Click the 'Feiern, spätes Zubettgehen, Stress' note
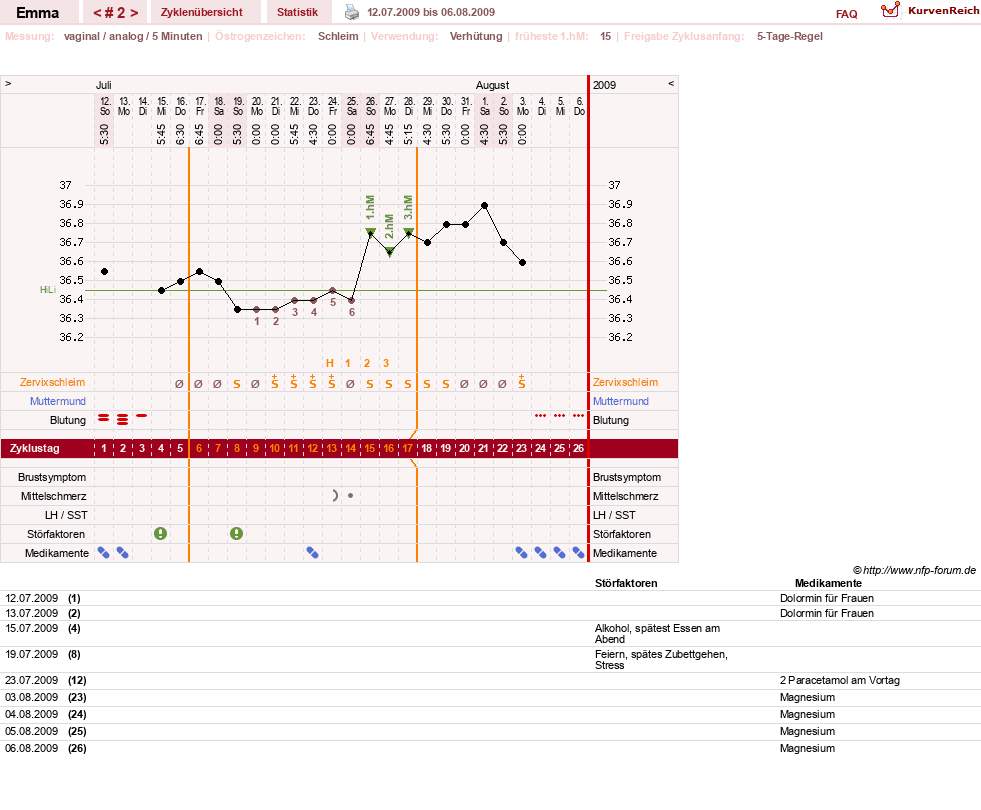The width and height of the screenshot is (981, 810). coord(661,660)
